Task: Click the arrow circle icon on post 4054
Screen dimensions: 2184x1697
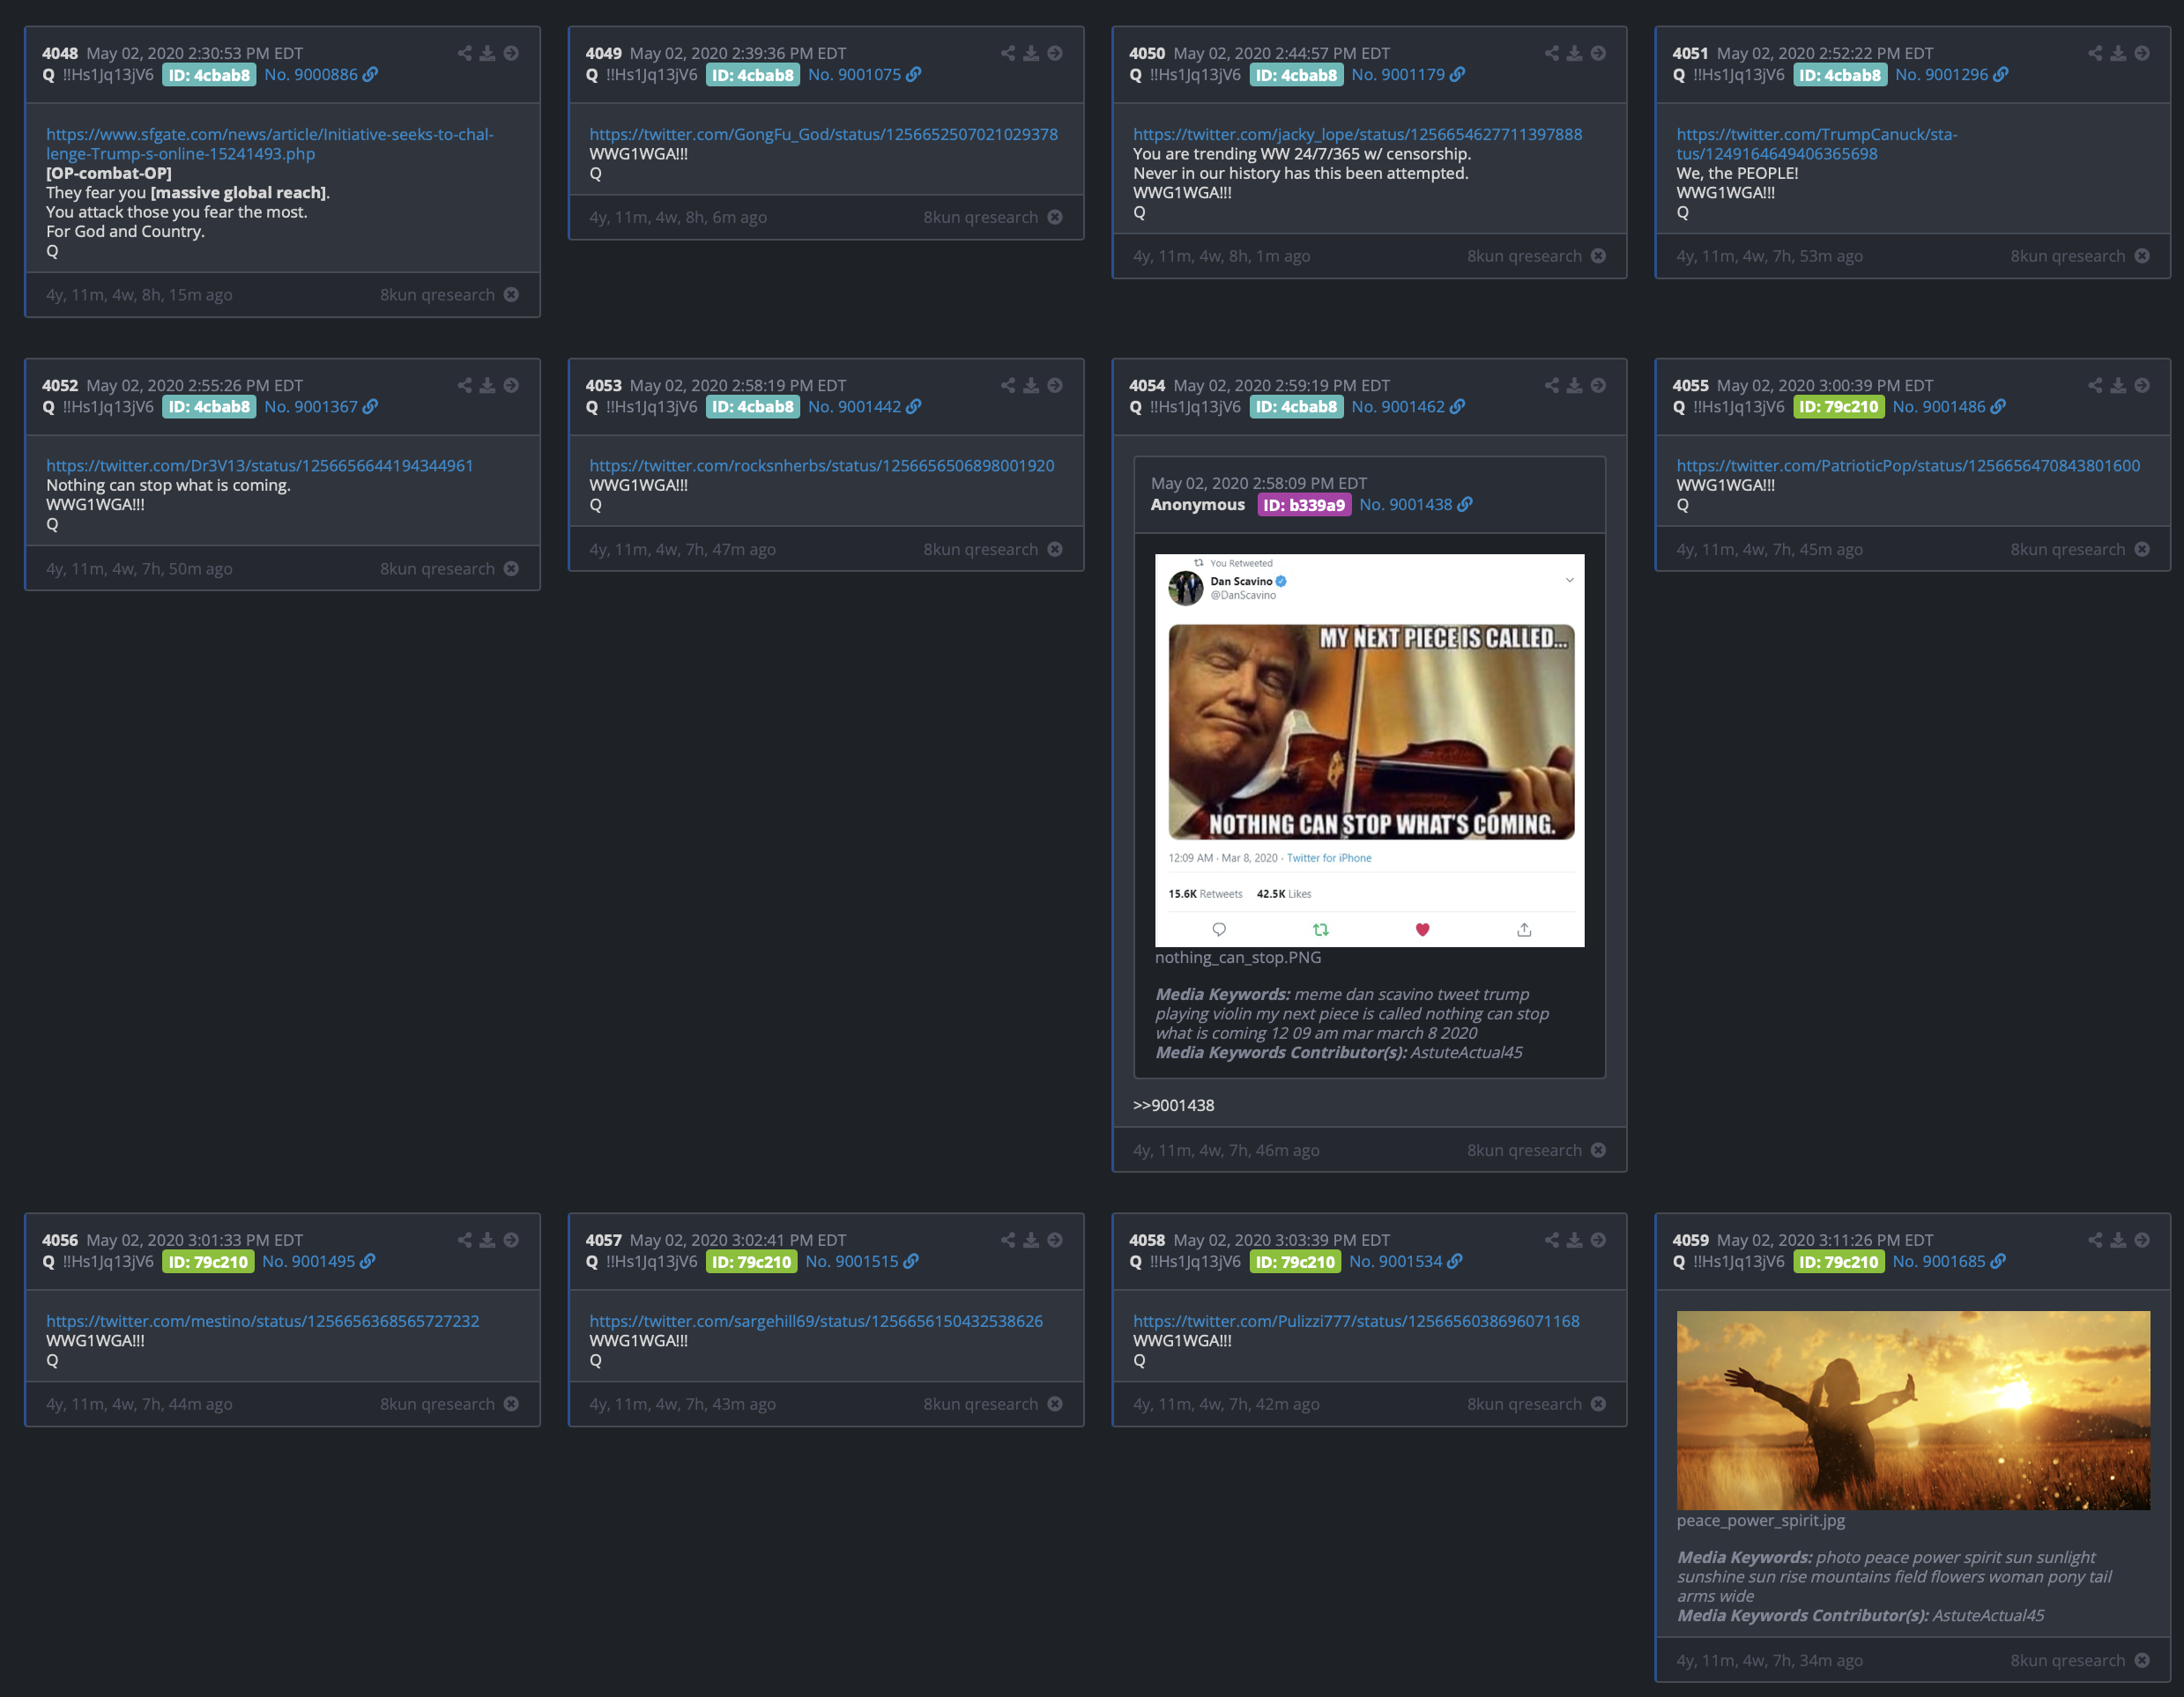Action: click(1598, 385)
